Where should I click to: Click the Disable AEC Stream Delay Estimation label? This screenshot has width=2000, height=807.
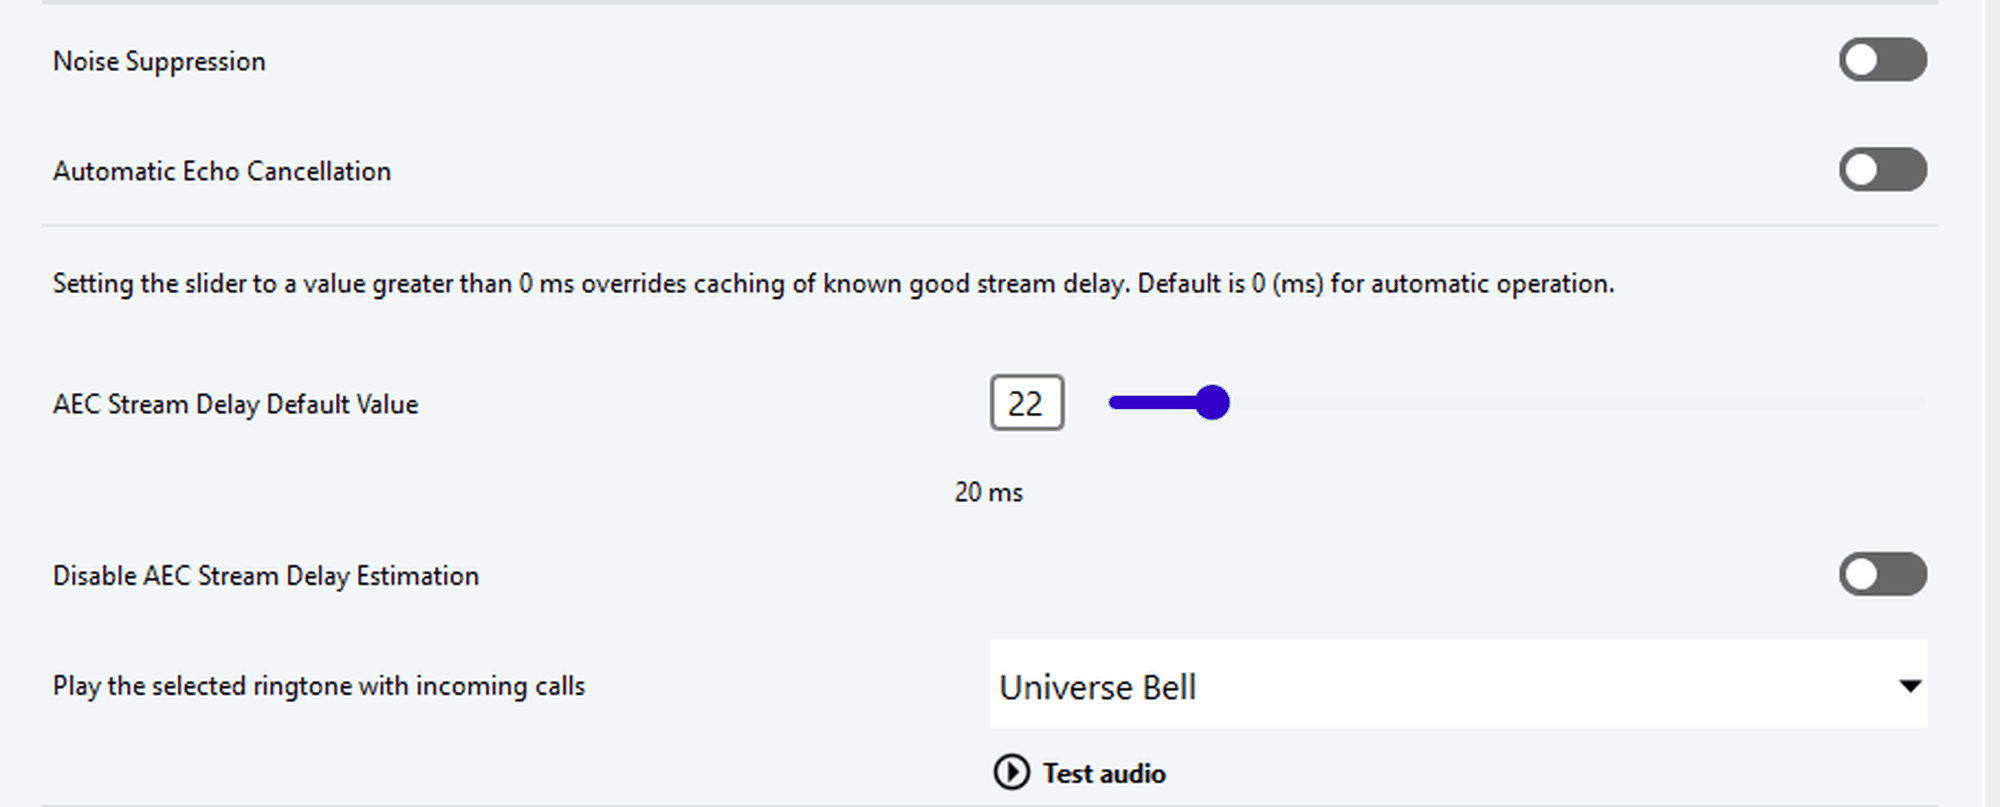coord(266,577)
